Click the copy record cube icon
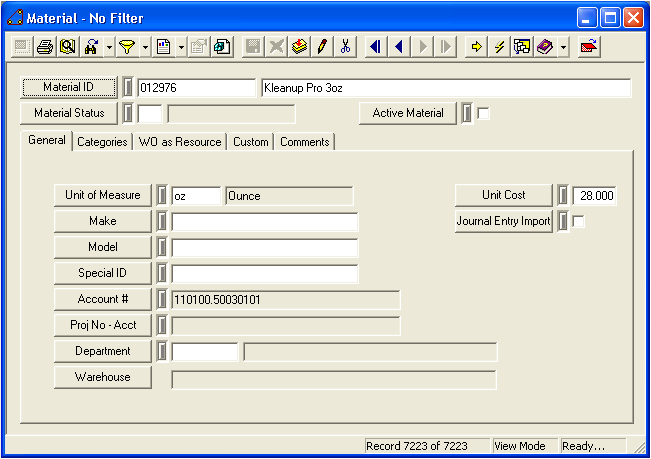Screen dimensions: 651x459 point(222,47)
